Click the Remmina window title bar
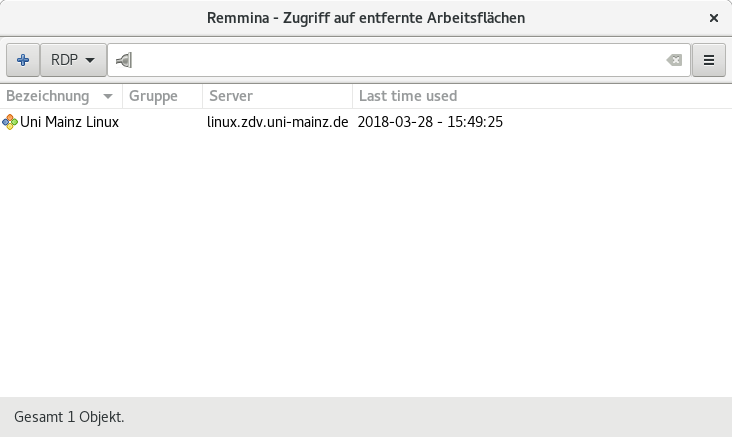This screenshot has width=732, height=437. pos(365,18)
